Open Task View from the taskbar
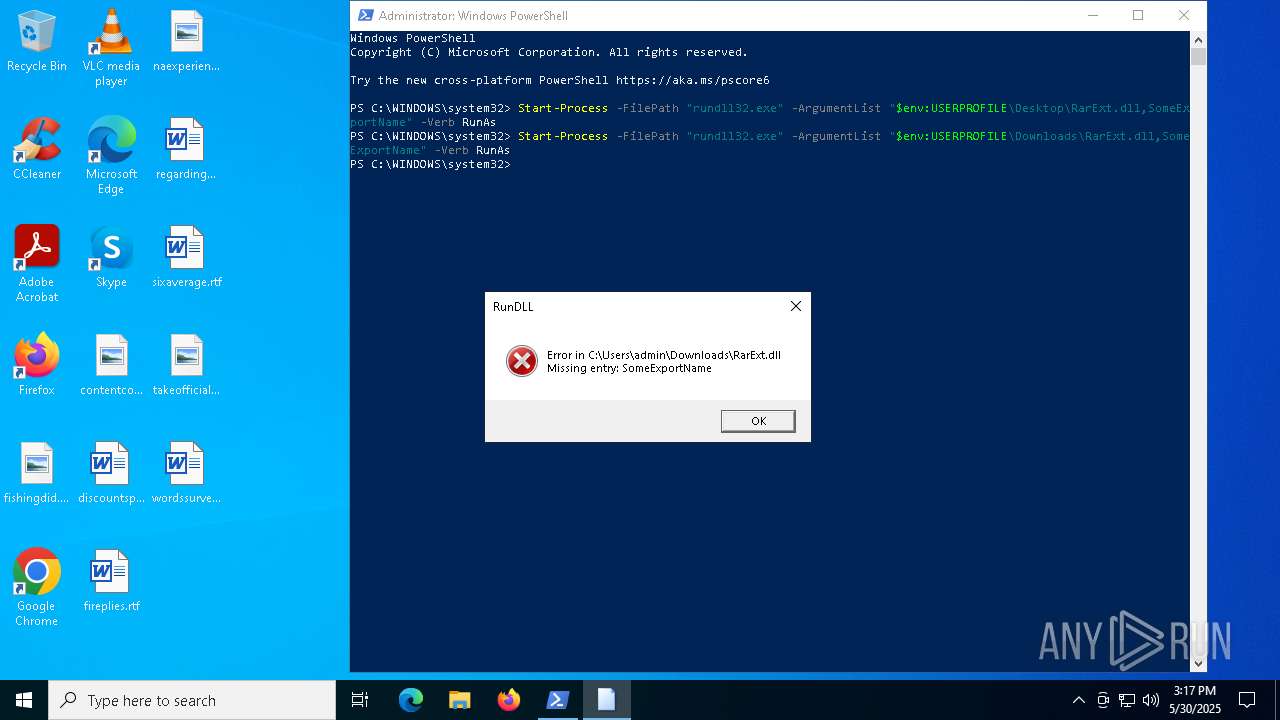1280x720 pixels. click(360, 700)
